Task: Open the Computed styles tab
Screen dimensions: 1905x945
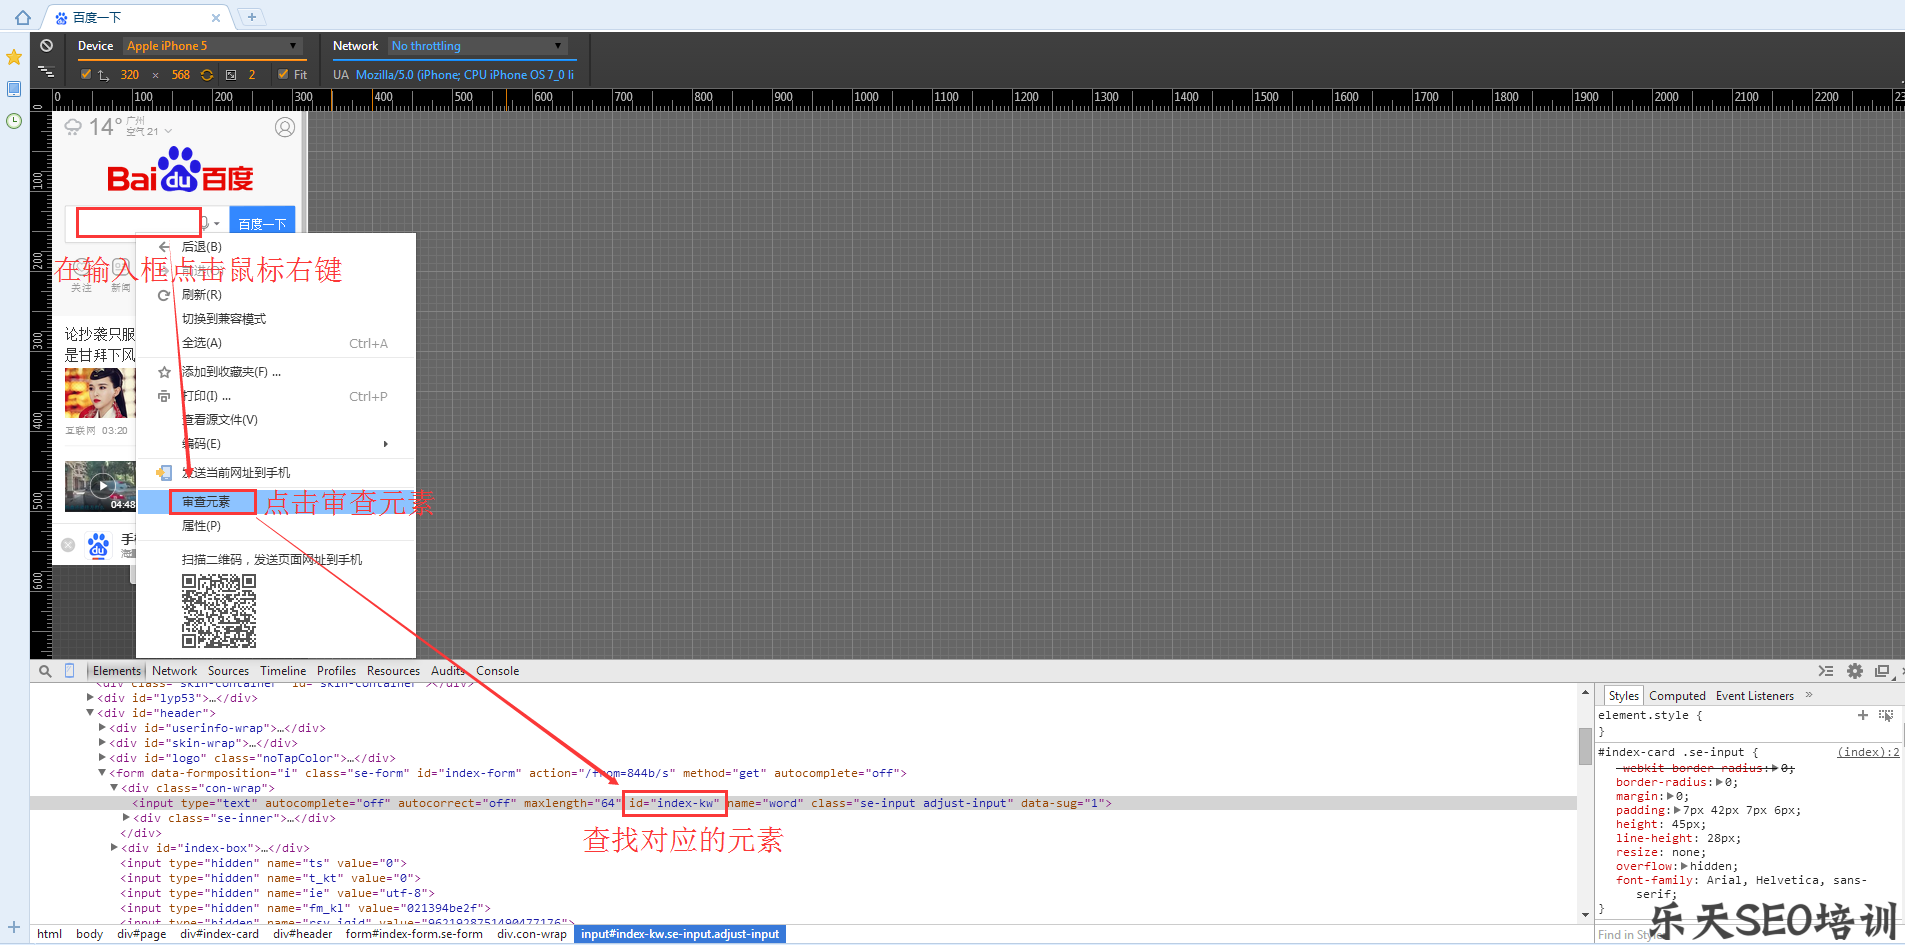Action: pos(1677,696)
